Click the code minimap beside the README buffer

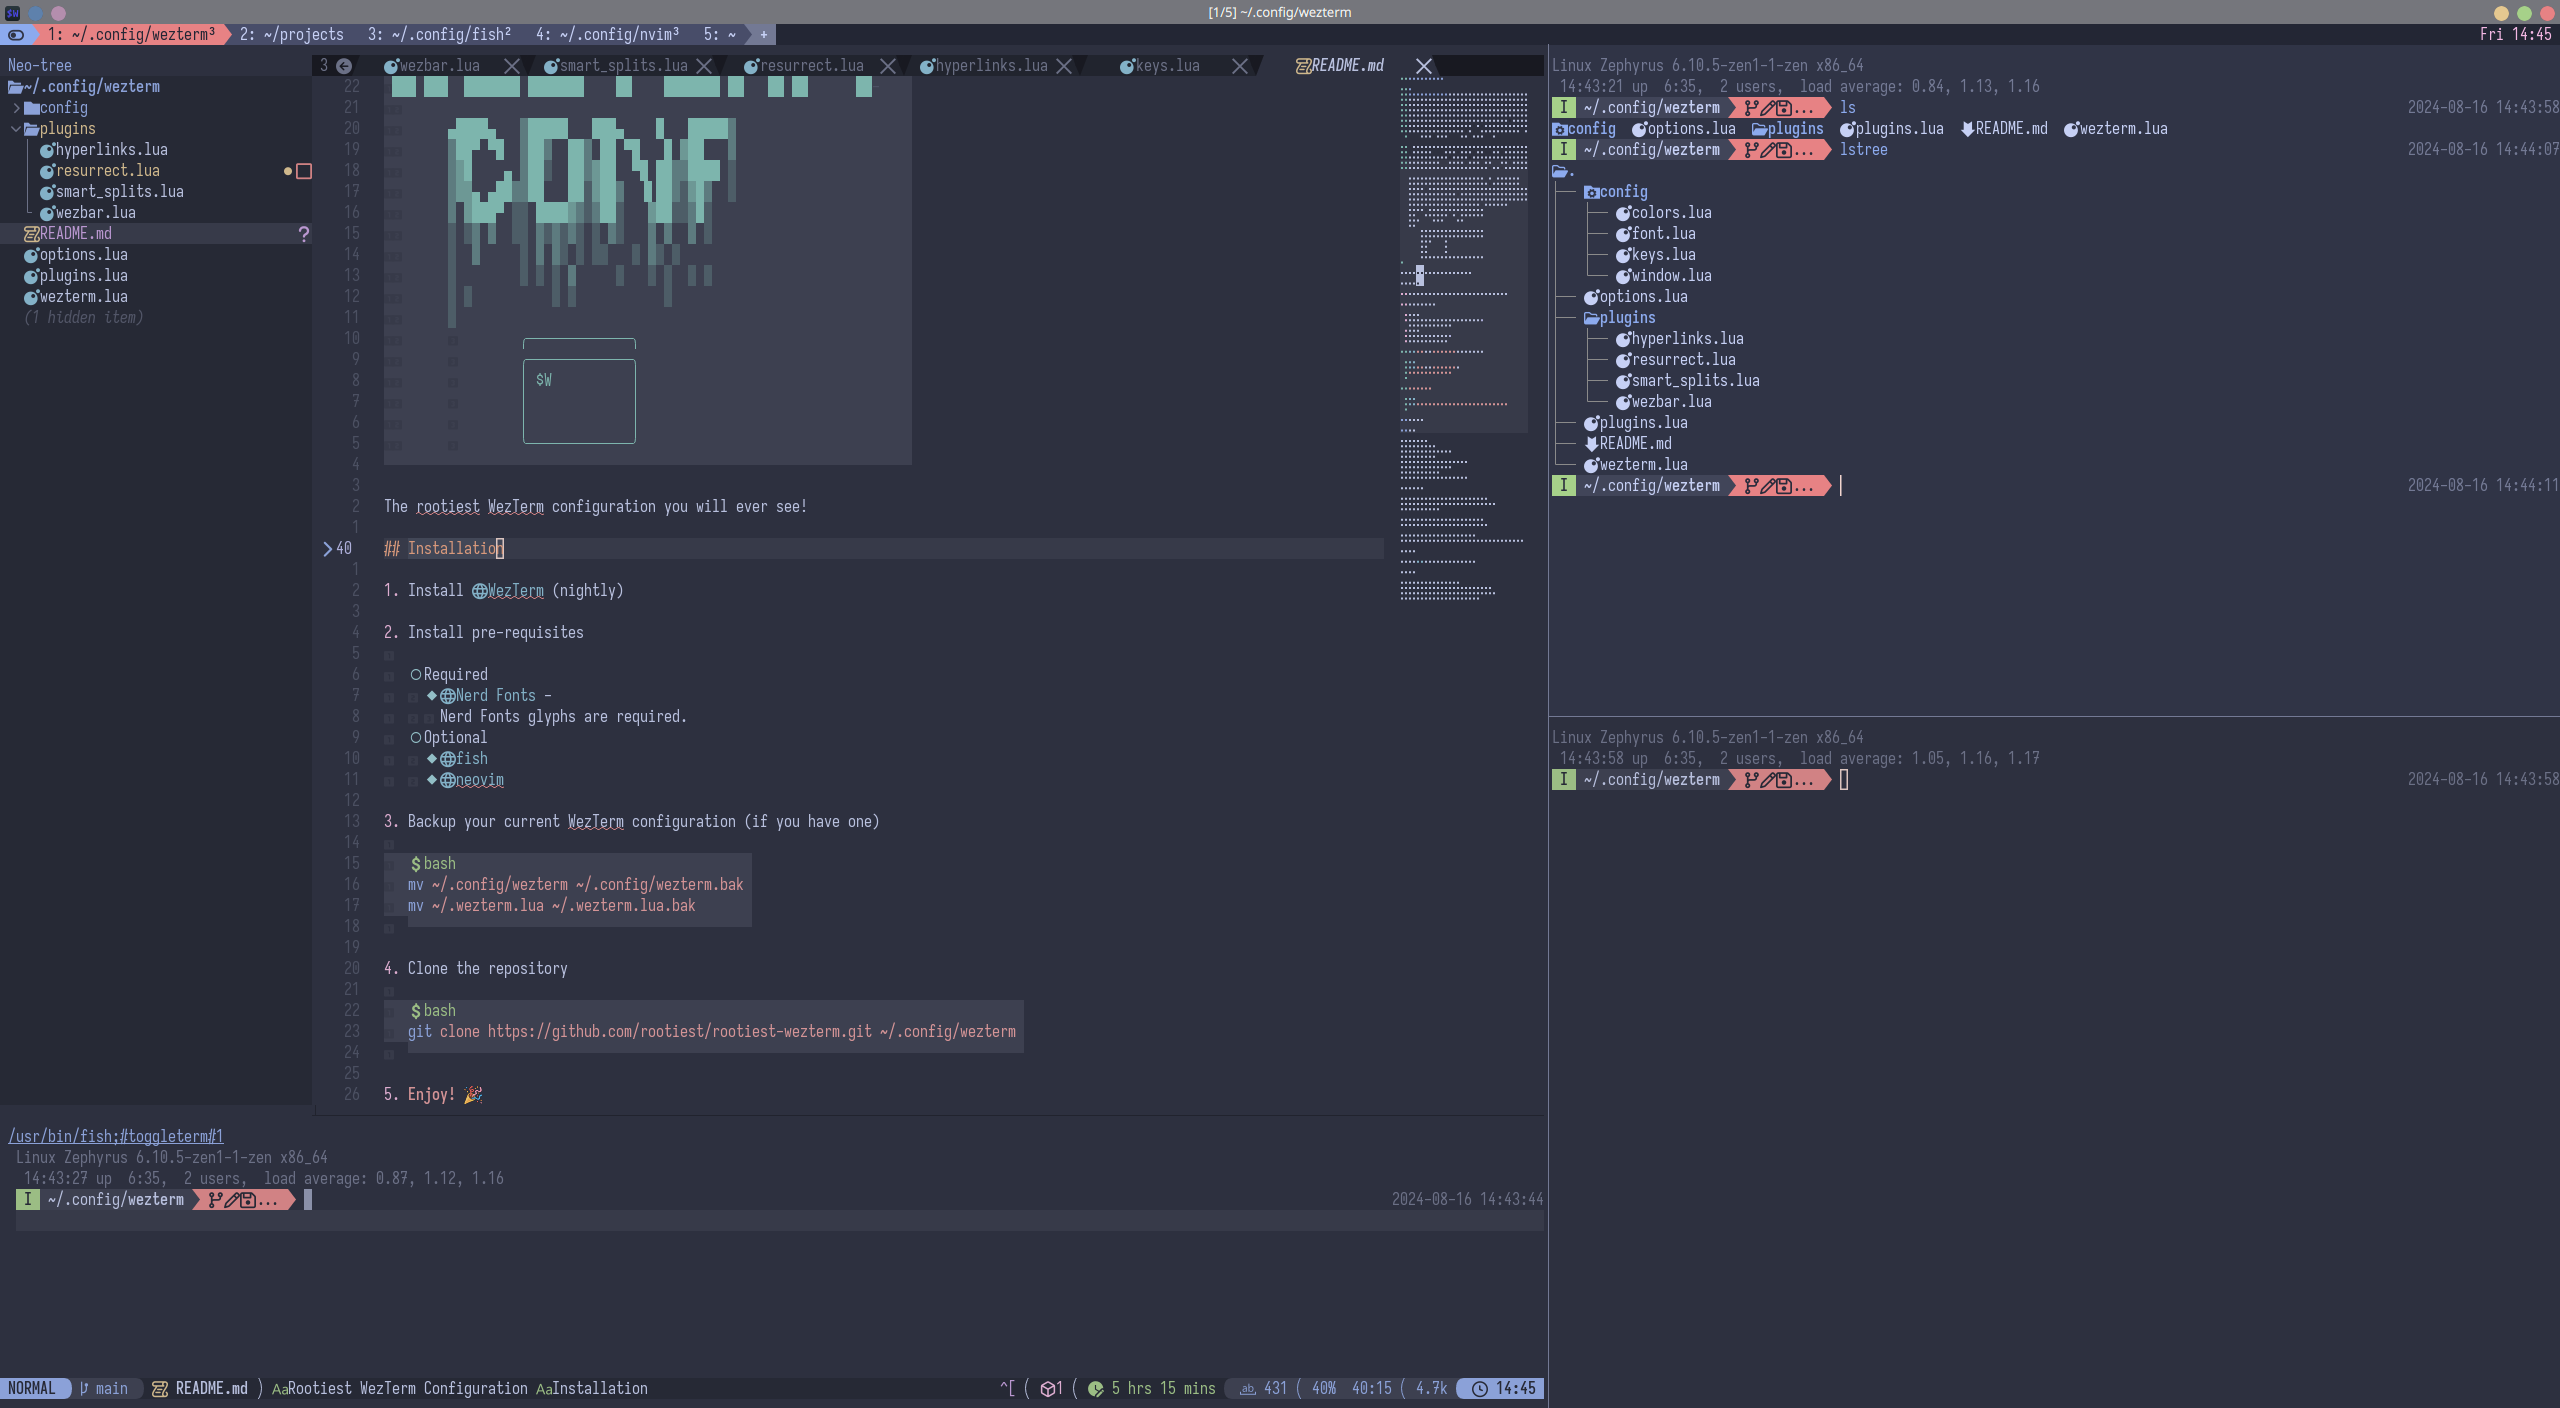tap(1463, 340)
